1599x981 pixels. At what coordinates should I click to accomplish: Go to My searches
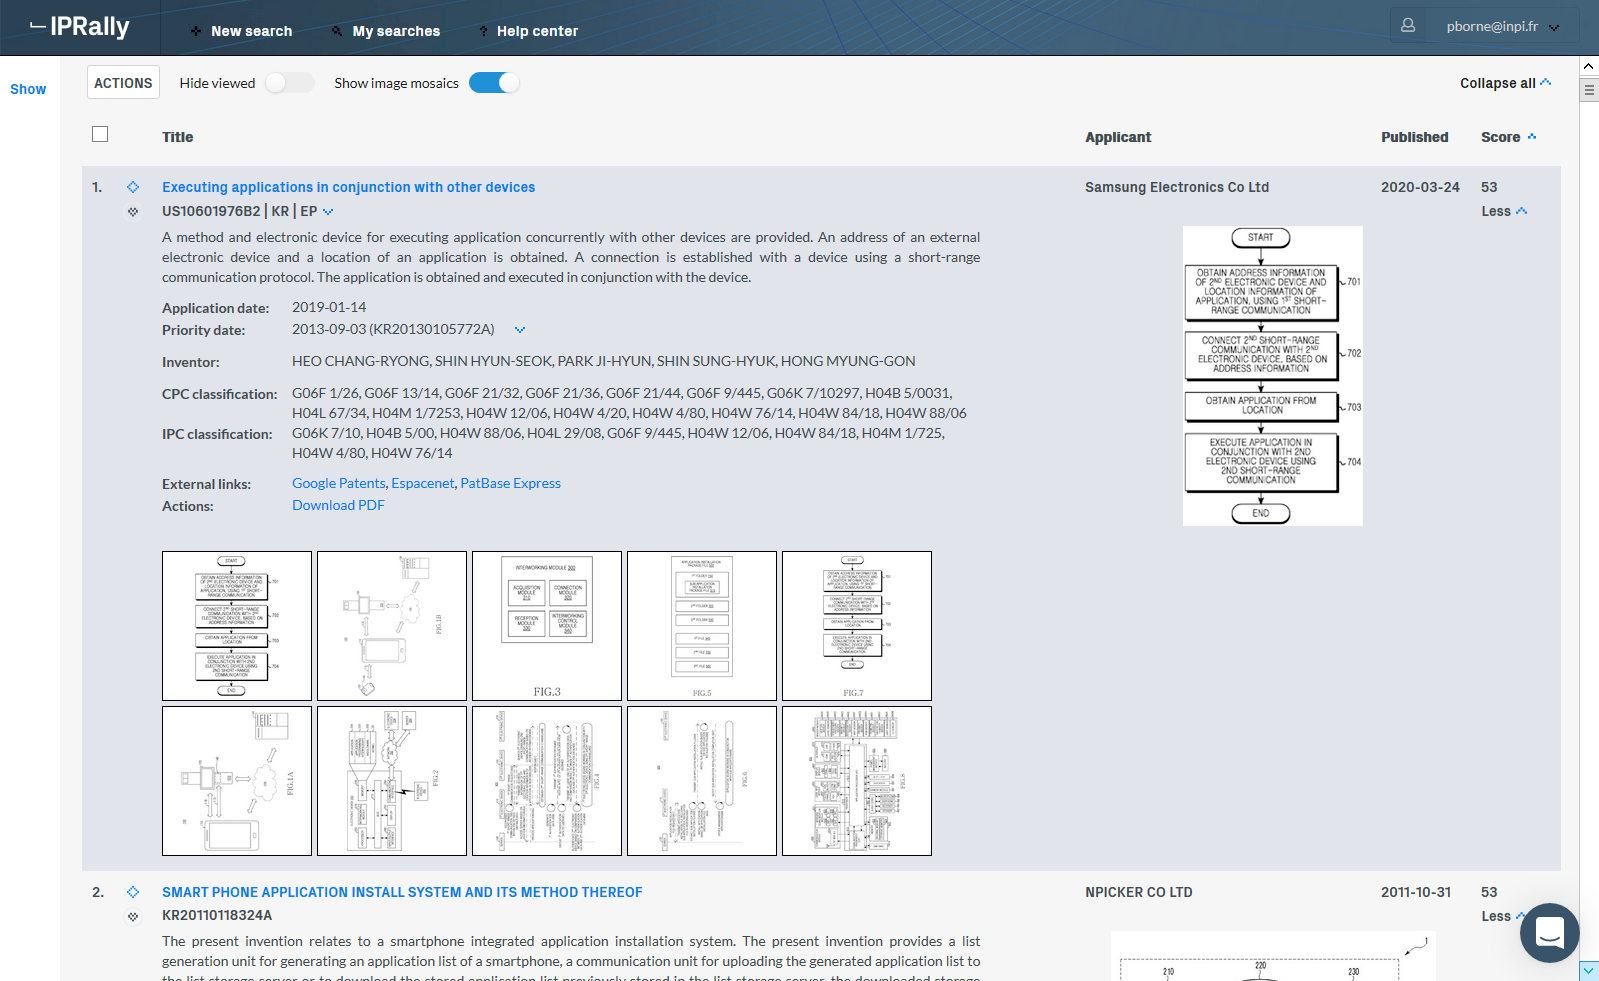[386, 31]
